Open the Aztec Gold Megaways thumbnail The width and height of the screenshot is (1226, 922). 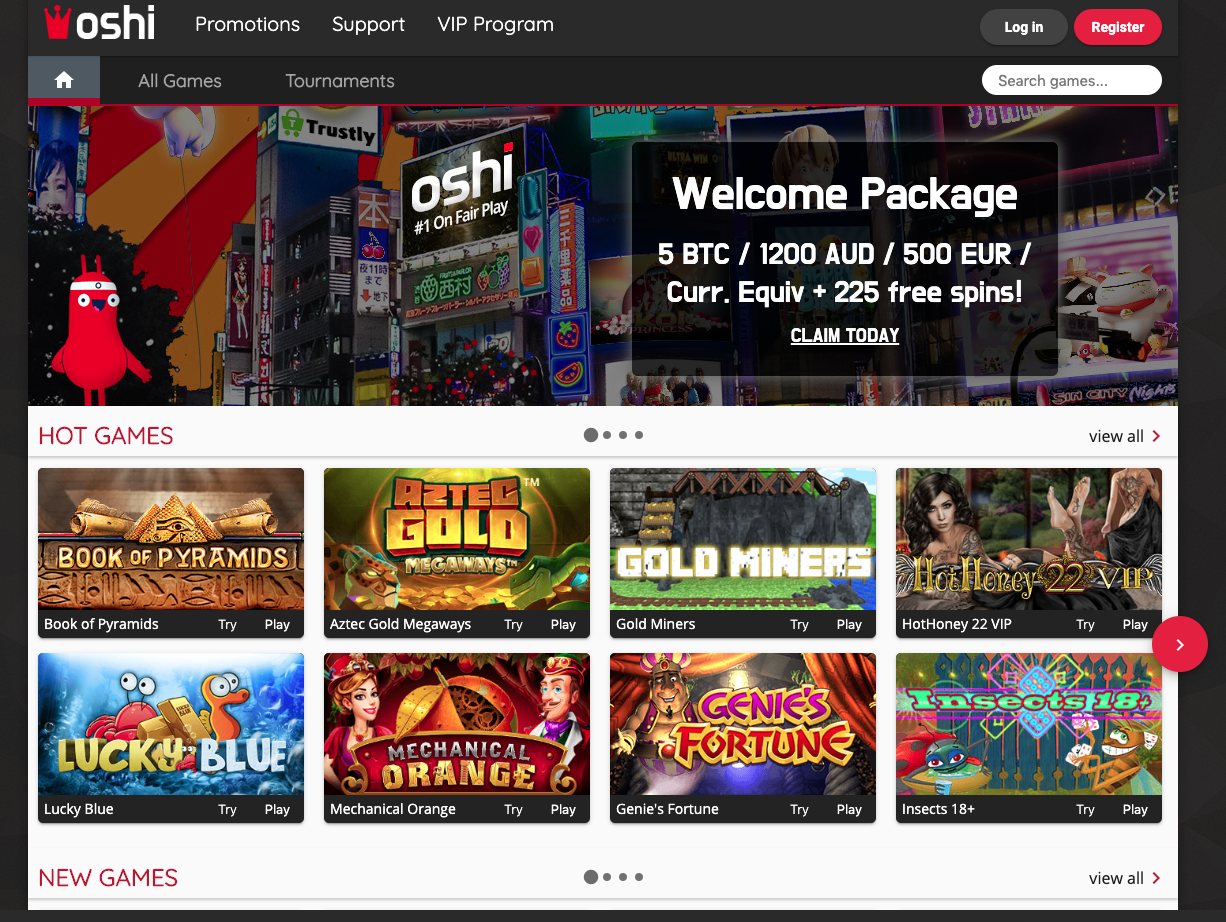tap(457, 539)
